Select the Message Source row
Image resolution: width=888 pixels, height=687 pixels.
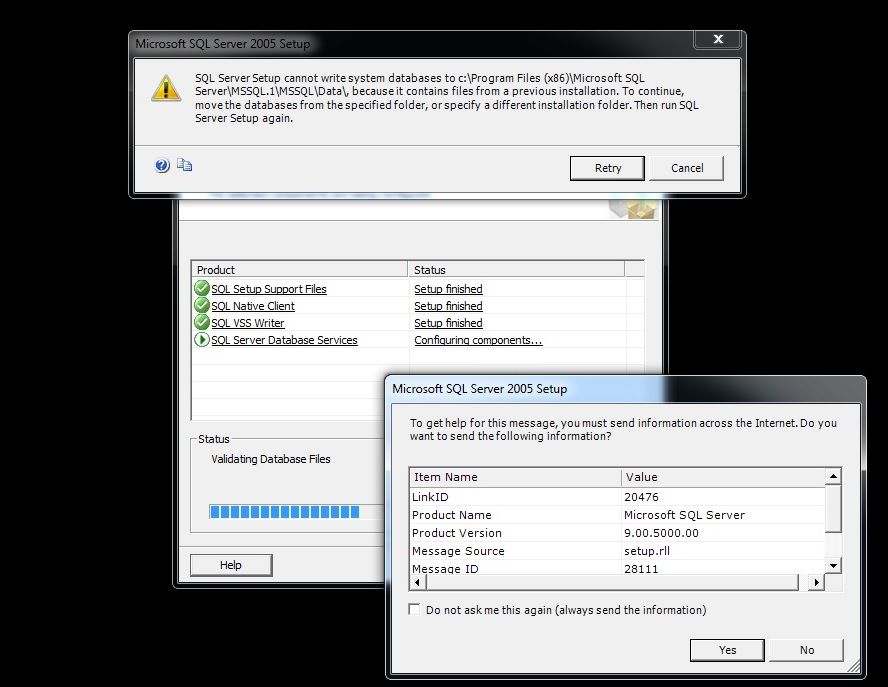pos(617,551)
